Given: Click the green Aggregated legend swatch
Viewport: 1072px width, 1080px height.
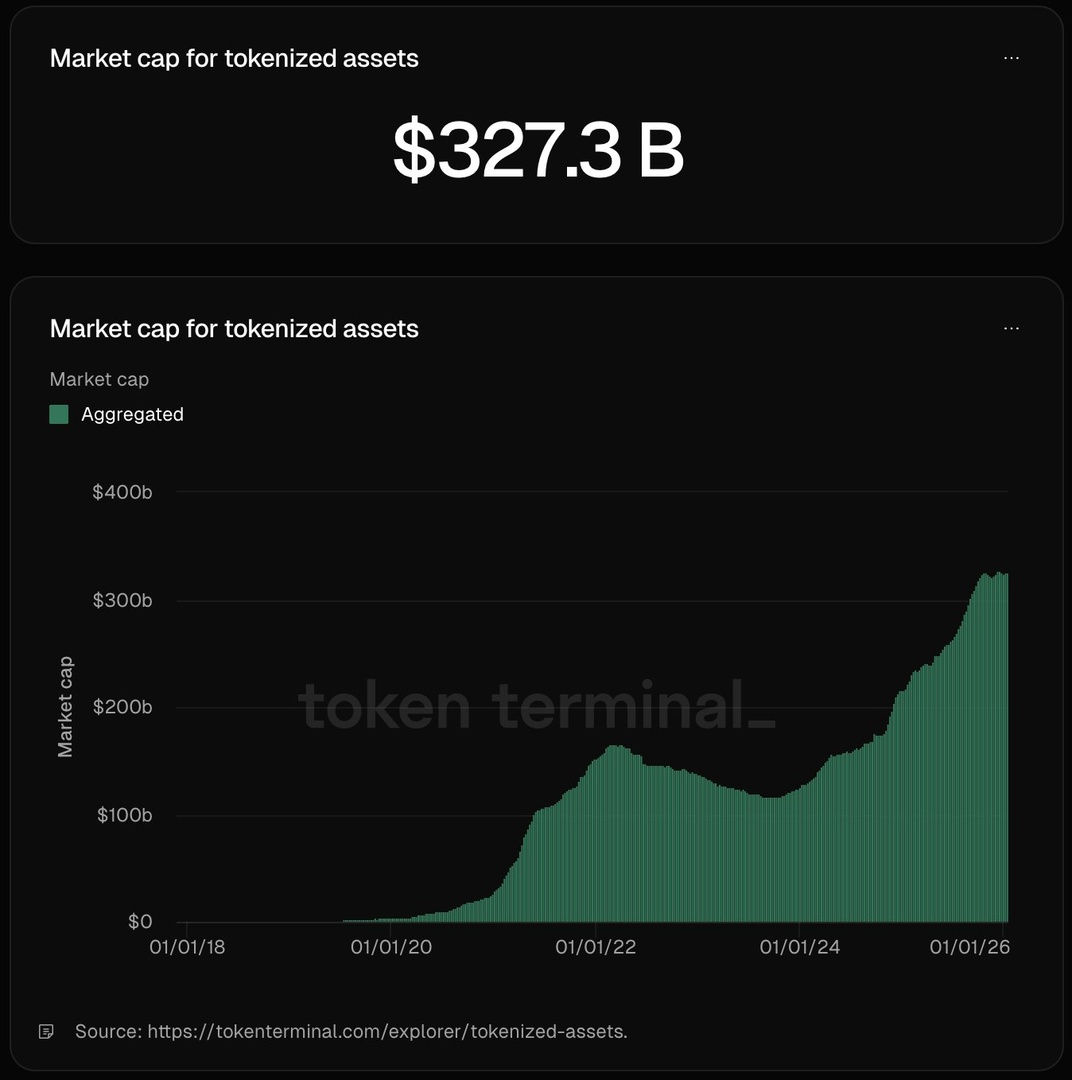Looking at the screenshot, I should (59, 414).
